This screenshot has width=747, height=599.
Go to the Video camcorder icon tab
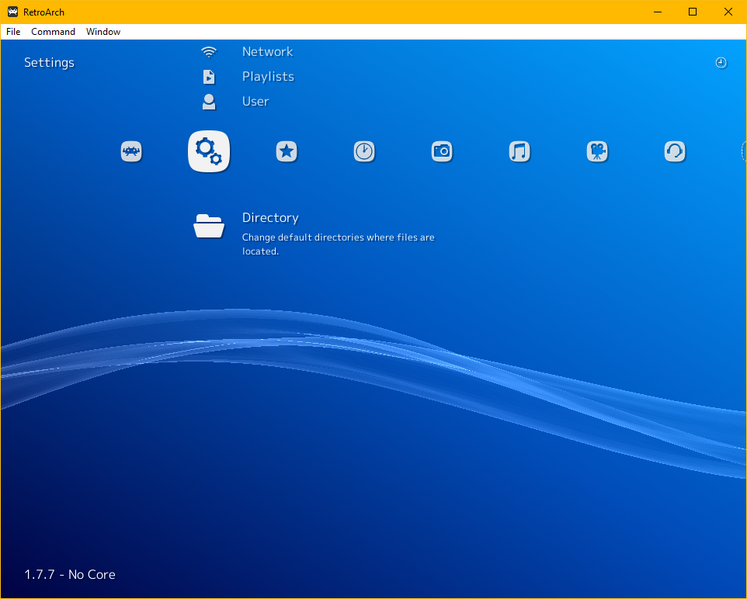click(597, 151)
